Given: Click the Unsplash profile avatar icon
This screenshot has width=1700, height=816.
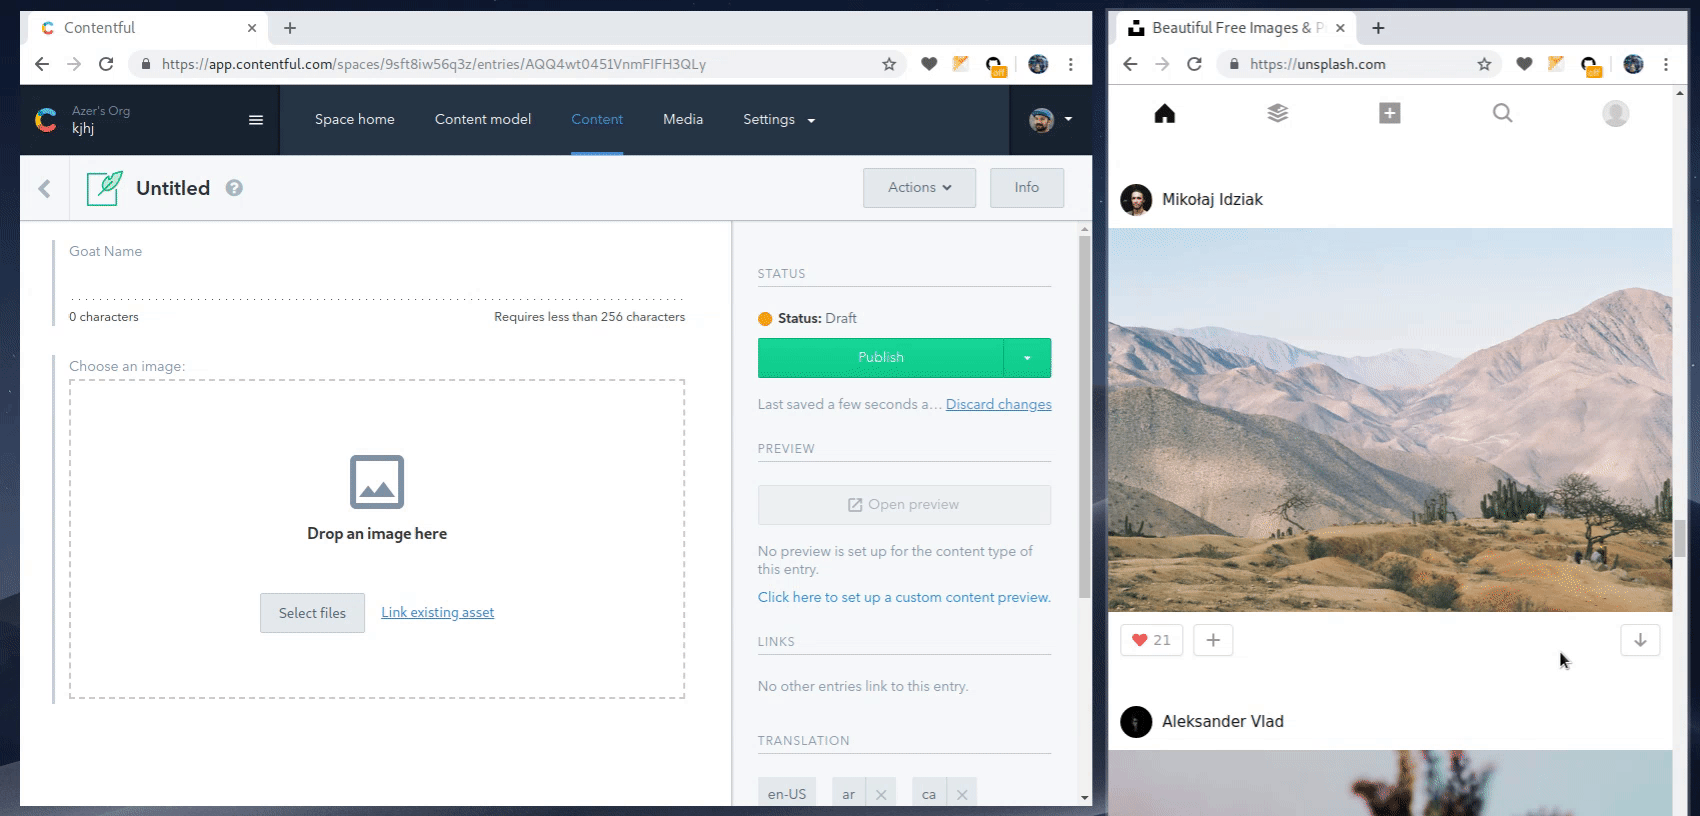Looking at the screenshot, I should 1615,114.
